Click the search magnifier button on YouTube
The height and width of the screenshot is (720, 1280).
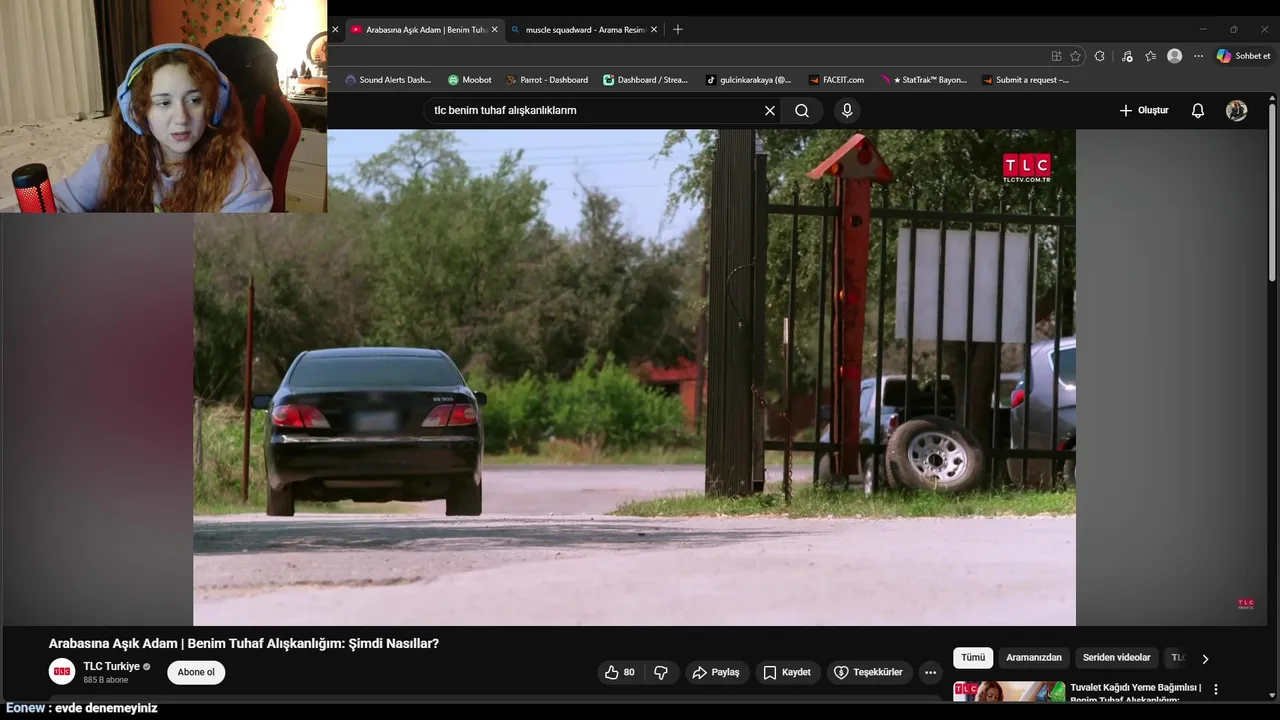click(802, 111)
